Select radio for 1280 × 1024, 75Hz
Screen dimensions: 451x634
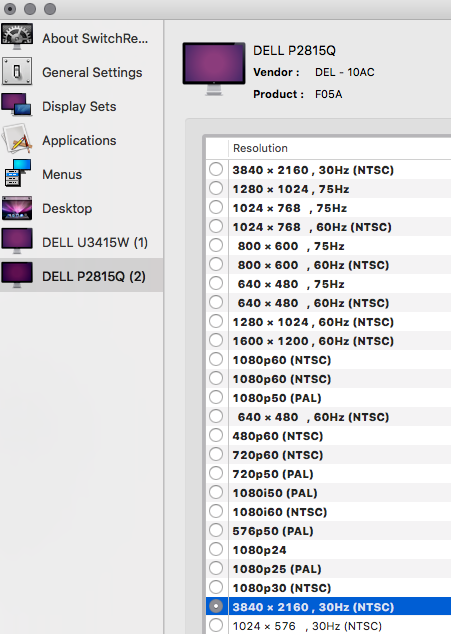[x=216, y=188]
